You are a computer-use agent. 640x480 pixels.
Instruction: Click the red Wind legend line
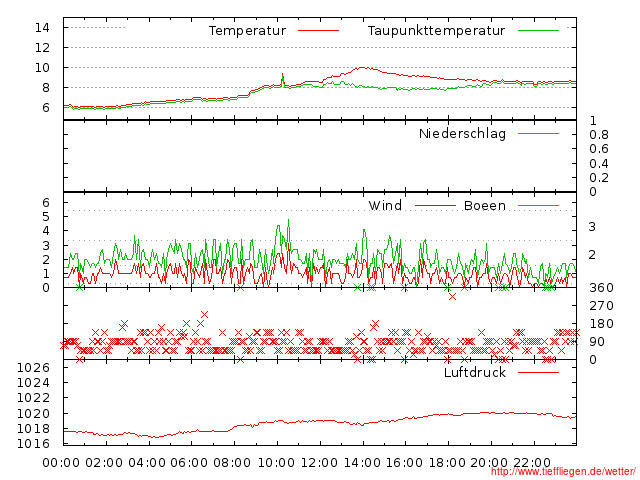435,205
